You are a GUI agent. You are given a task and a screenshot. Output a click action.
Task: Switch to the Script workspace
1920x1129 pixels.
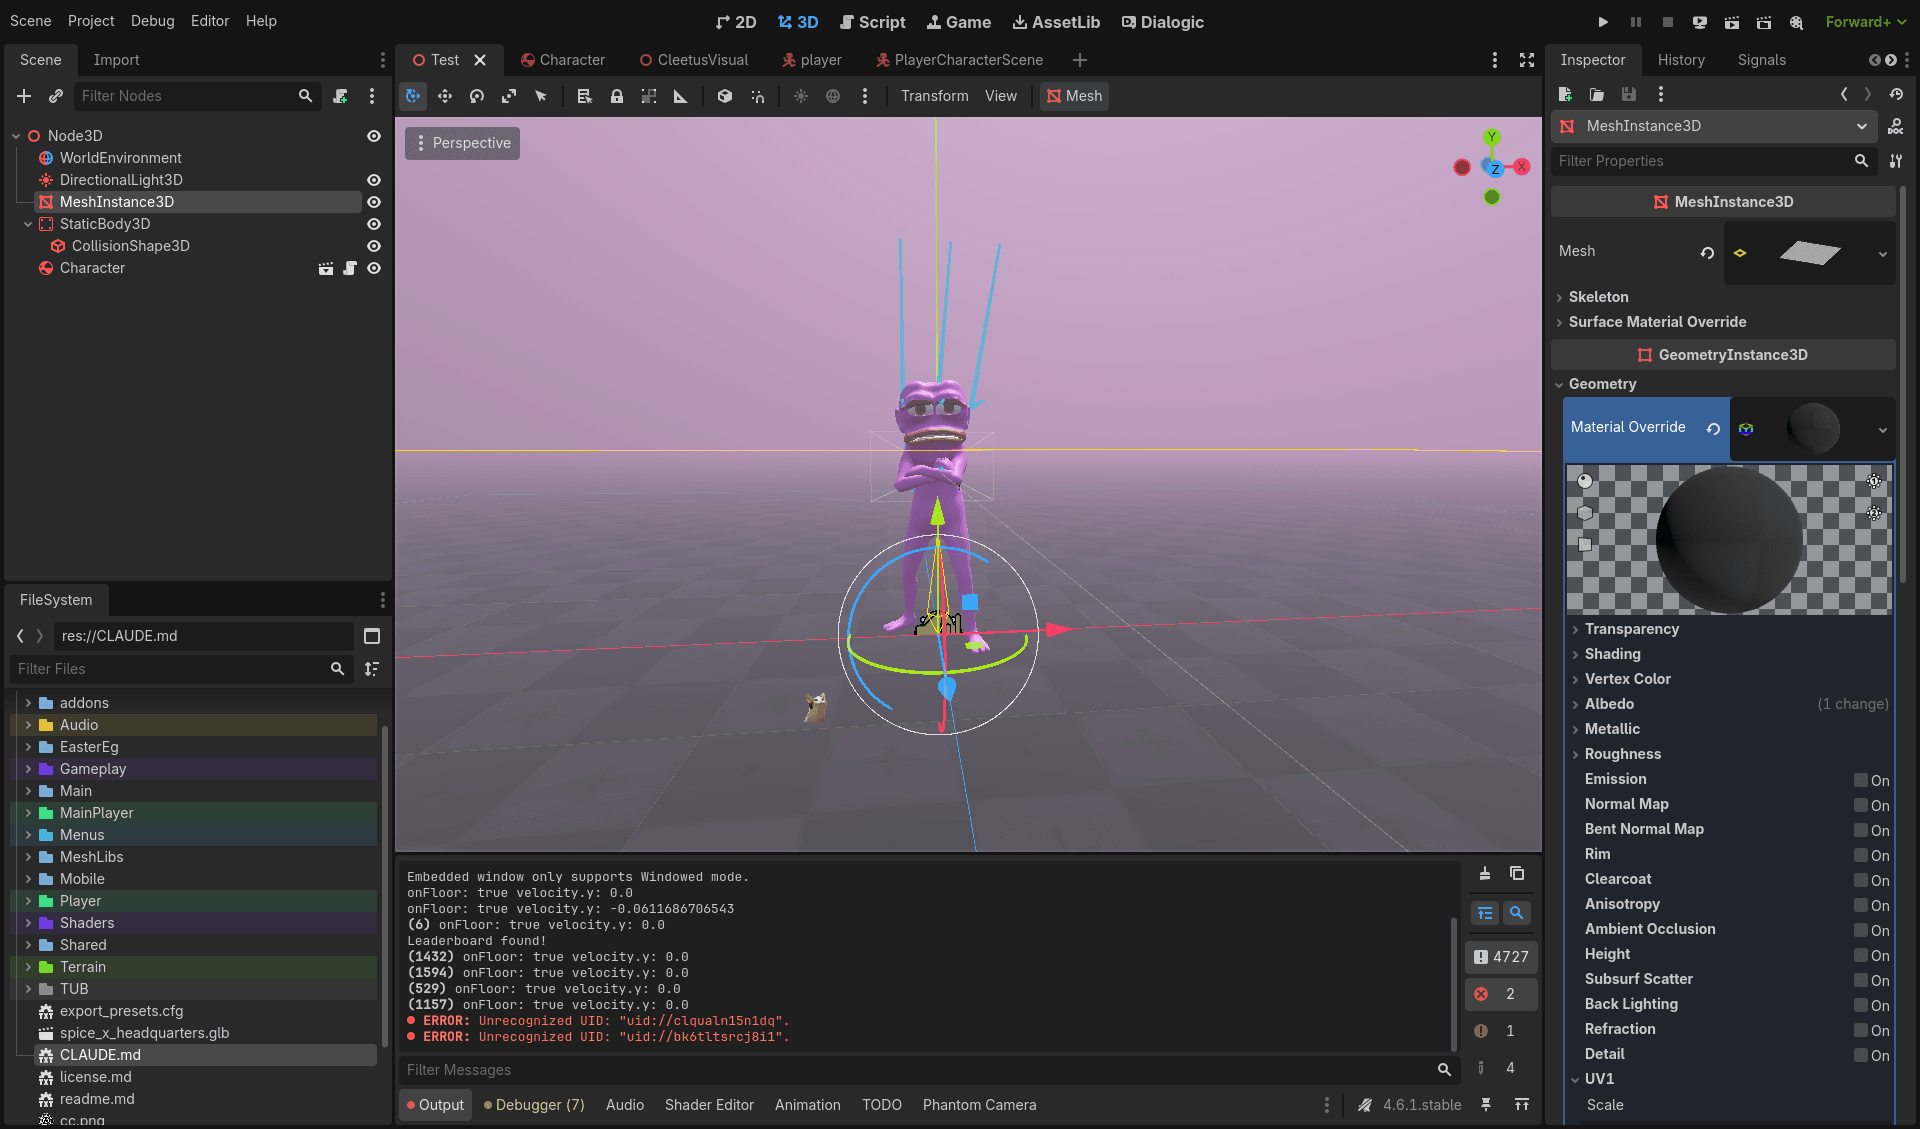872,22
